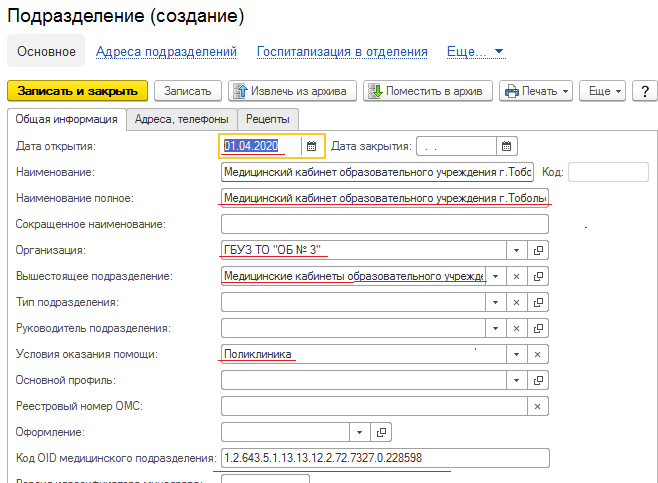Open Госпитализация в отделения link
The height and width of the screenshot is (483, 658).
coord(342,51)
